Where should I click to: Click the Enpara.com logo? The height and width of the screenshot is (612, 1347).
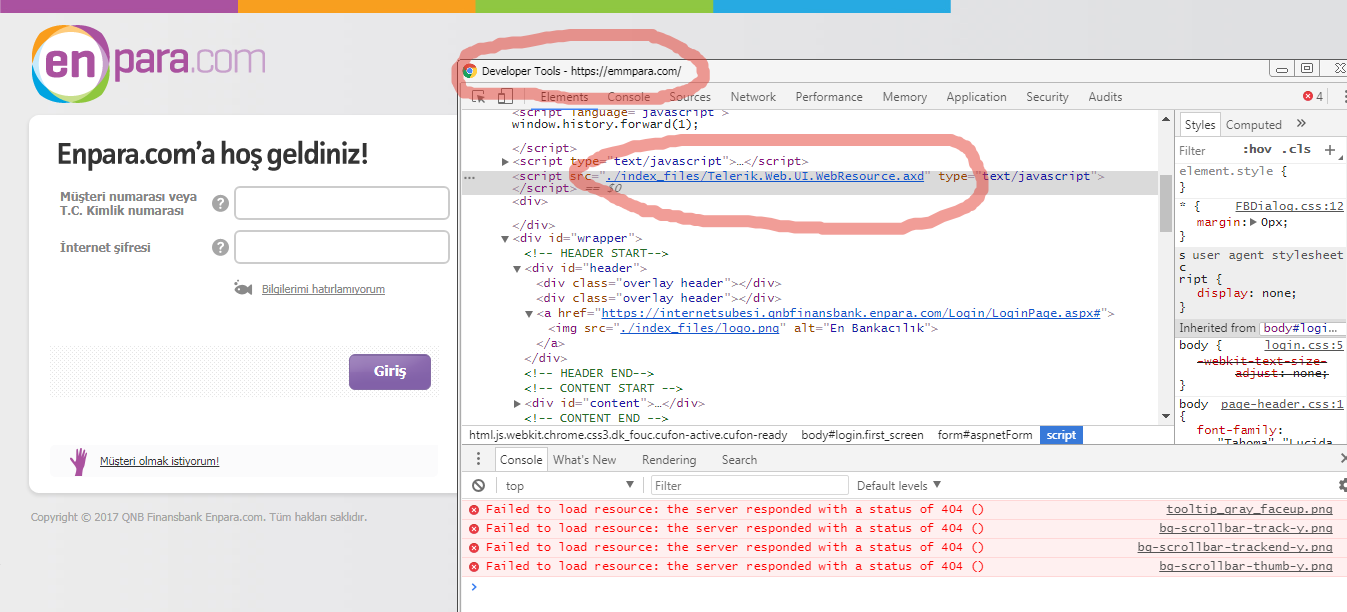tap(148, 64)
